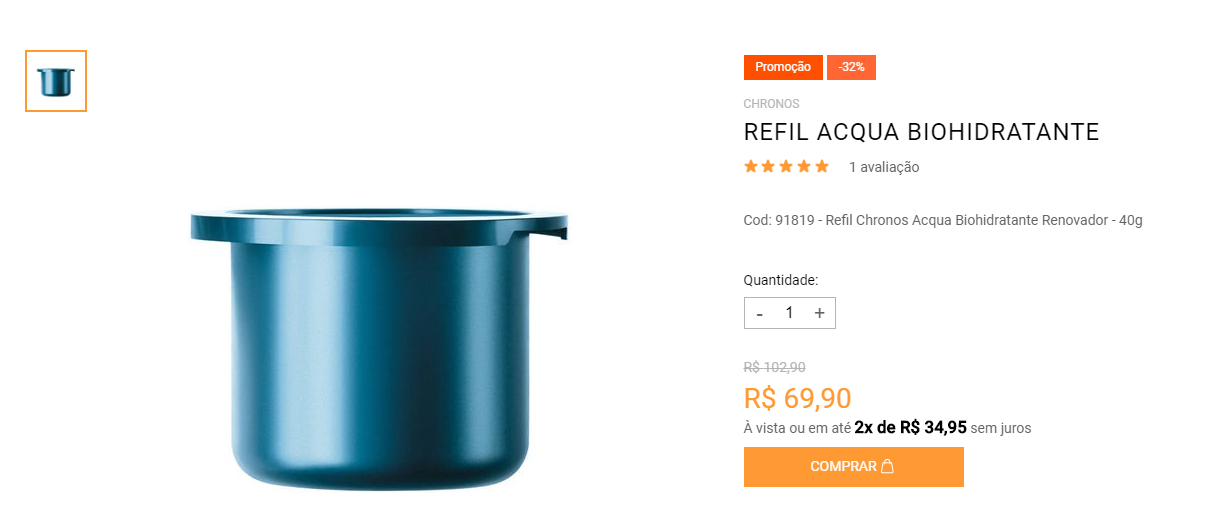Select the blue refill thumbnail image
Image resolution: width=1211 pixels, height=530 pixels.
(x=56, y=81)
